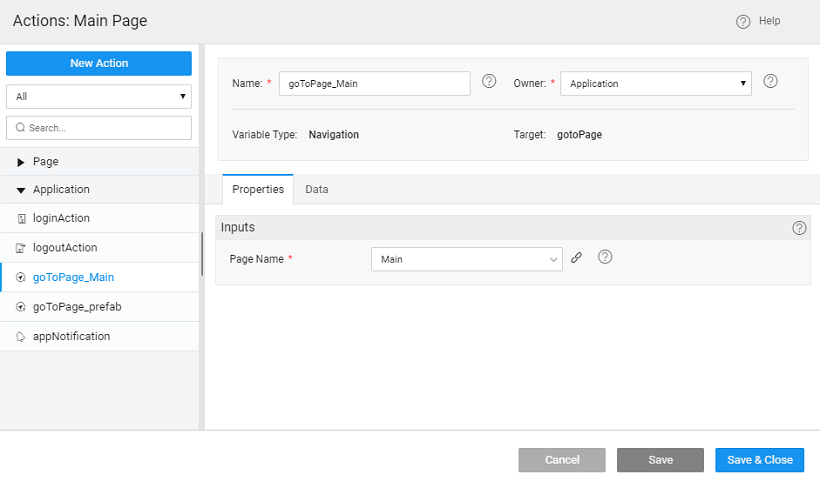Select the Properties tab
The height and width of the screenshot is (488, 820).
(x=258, y=189)
